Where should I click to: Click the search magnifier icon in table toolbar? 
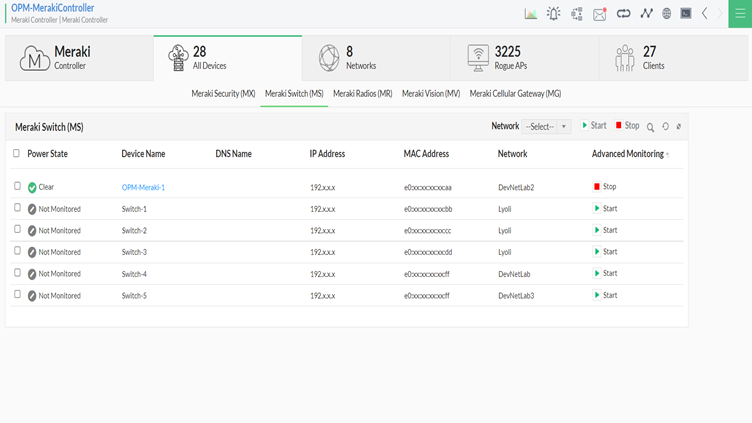coord(650,127)
